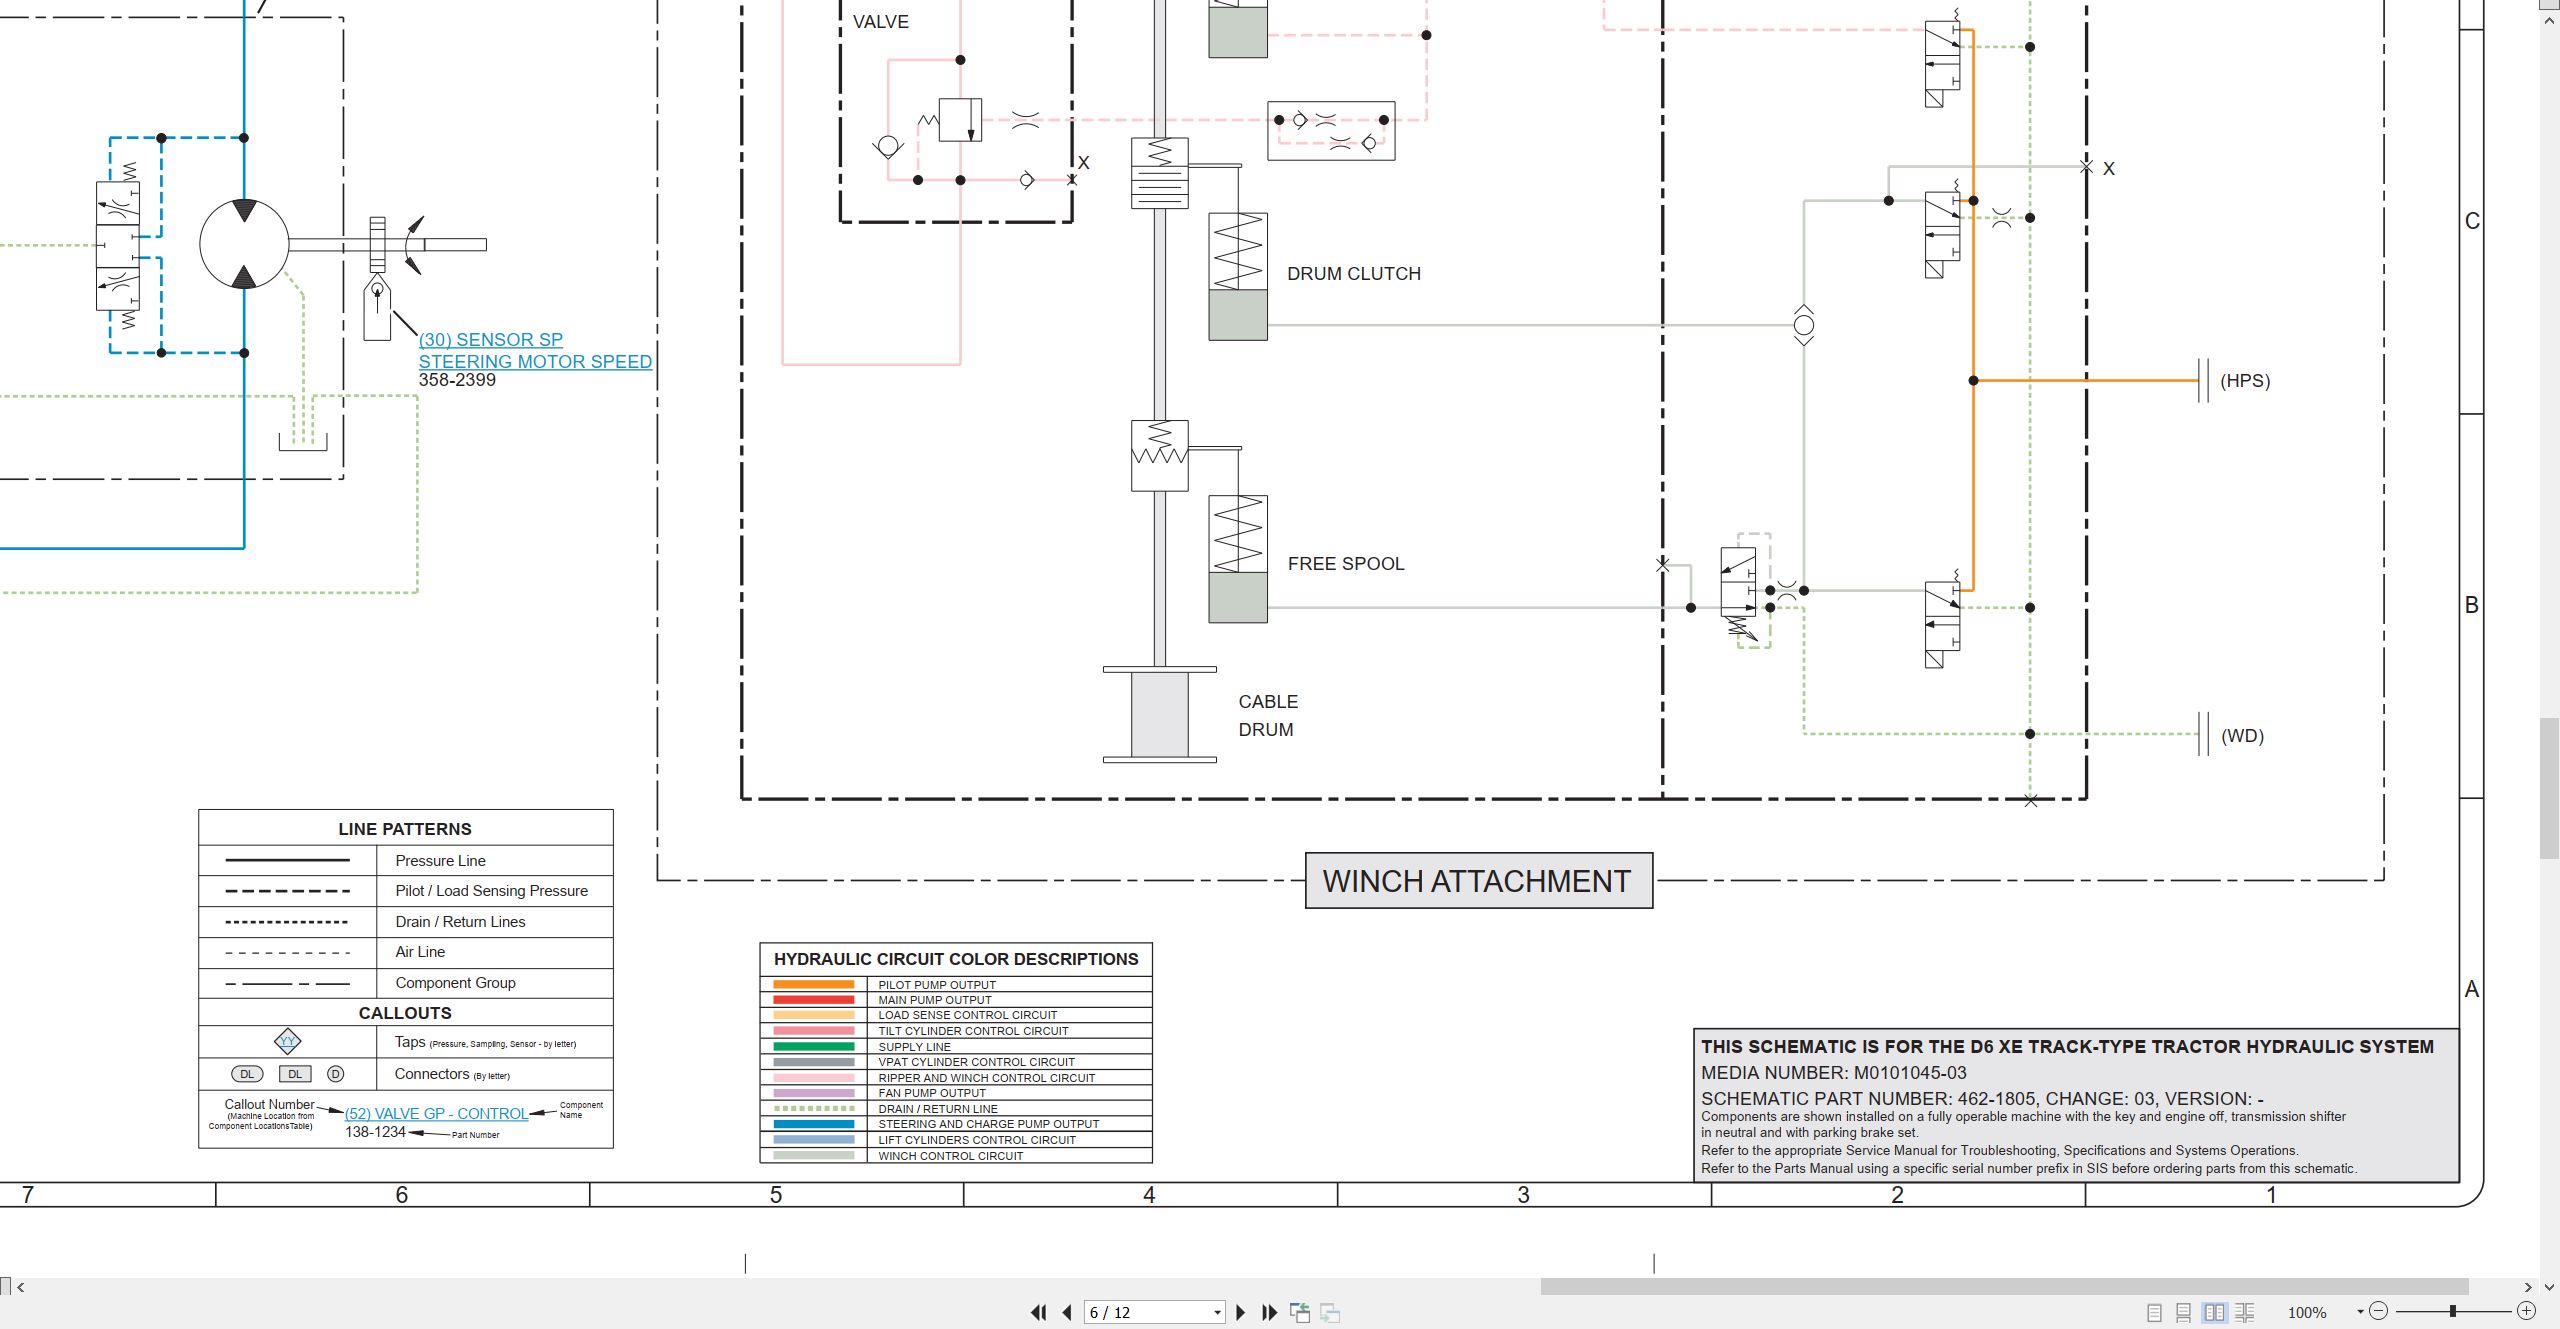The image size is (2560, 1329).
Task: Click the zoom in plus button
Action: tap(2527, 1311)
